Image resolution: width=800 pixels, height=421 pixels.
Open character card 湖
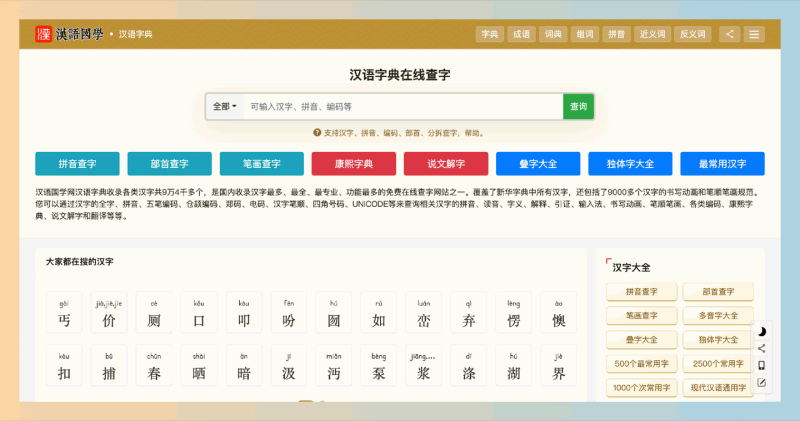pyautogui.click(x=514, y=365)
